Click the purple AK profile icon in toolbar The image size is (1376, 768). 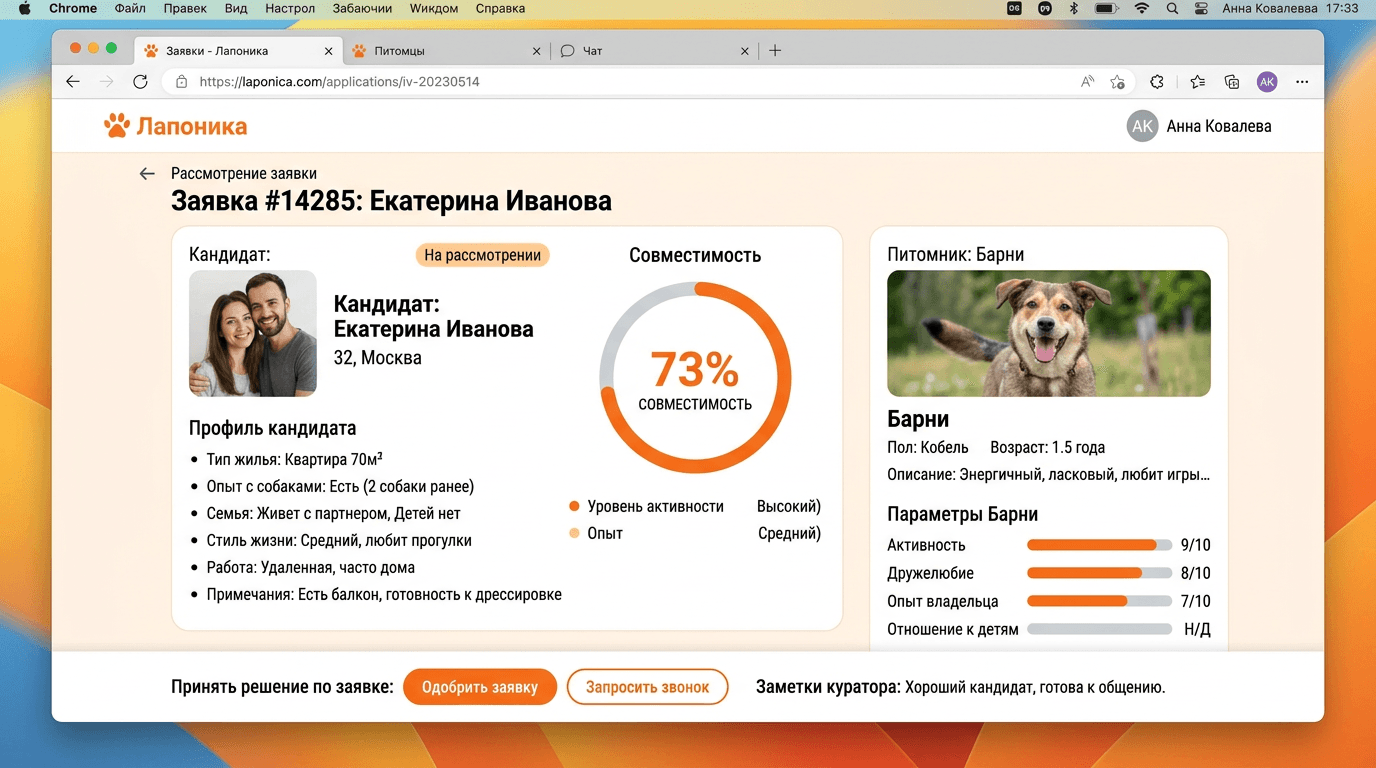pyautogui.click(x=1267, y=82)
